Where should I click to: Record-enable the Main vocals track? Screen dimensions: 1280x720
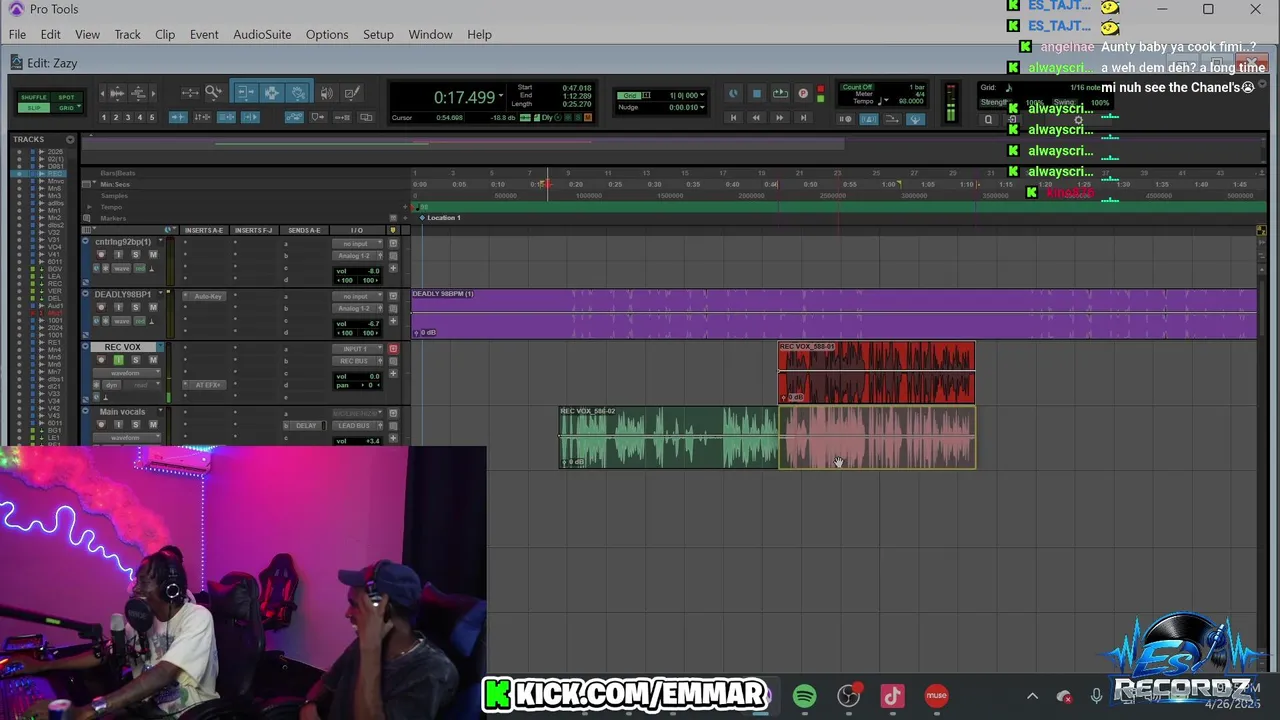tap(101, 424)
